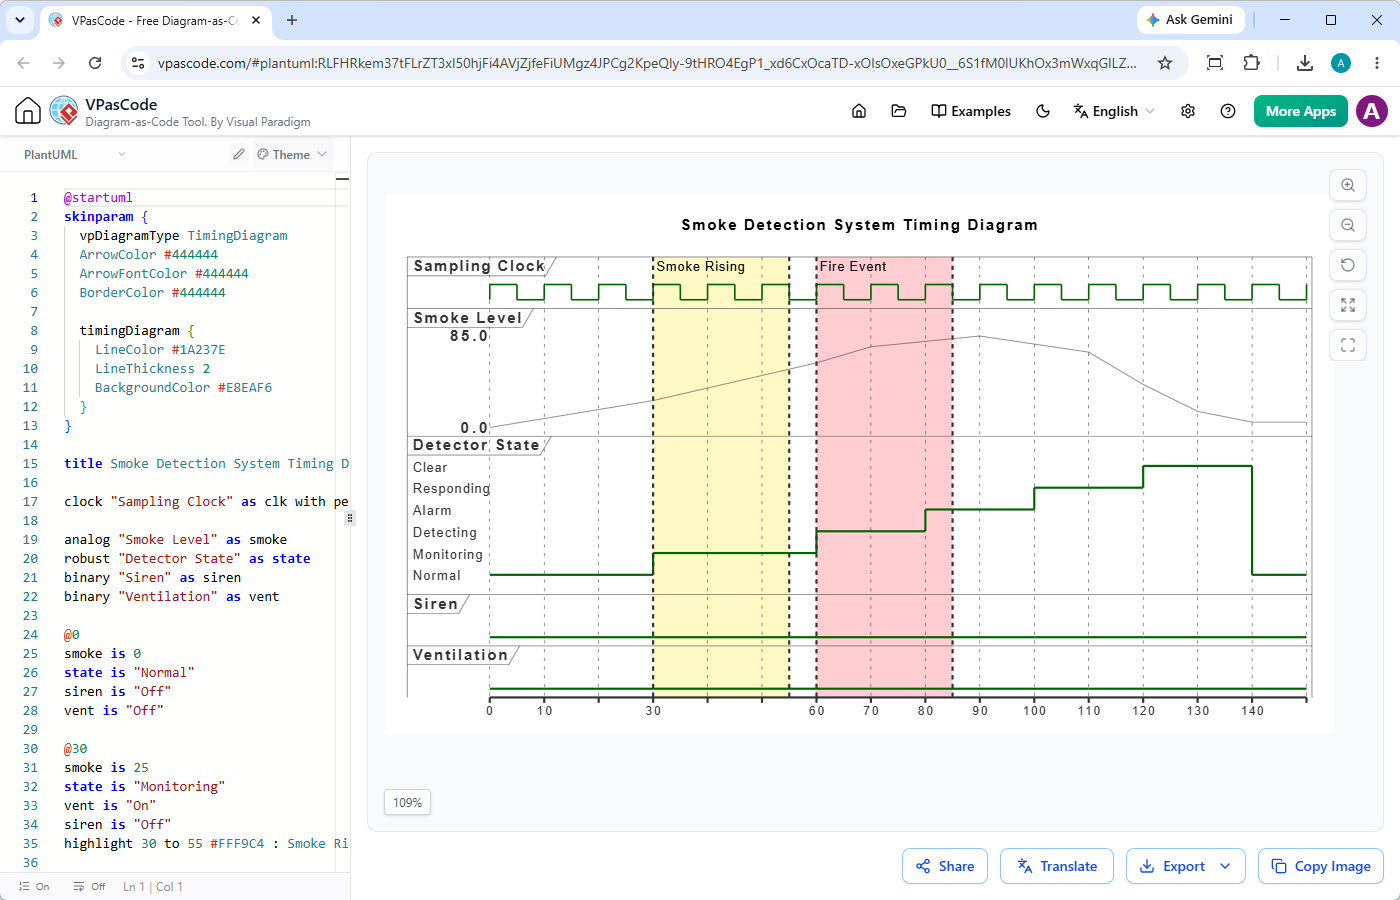1400x900 pixels.
Task: Reset the diagram view rotation icon
Action: (x=1348, y=265)
